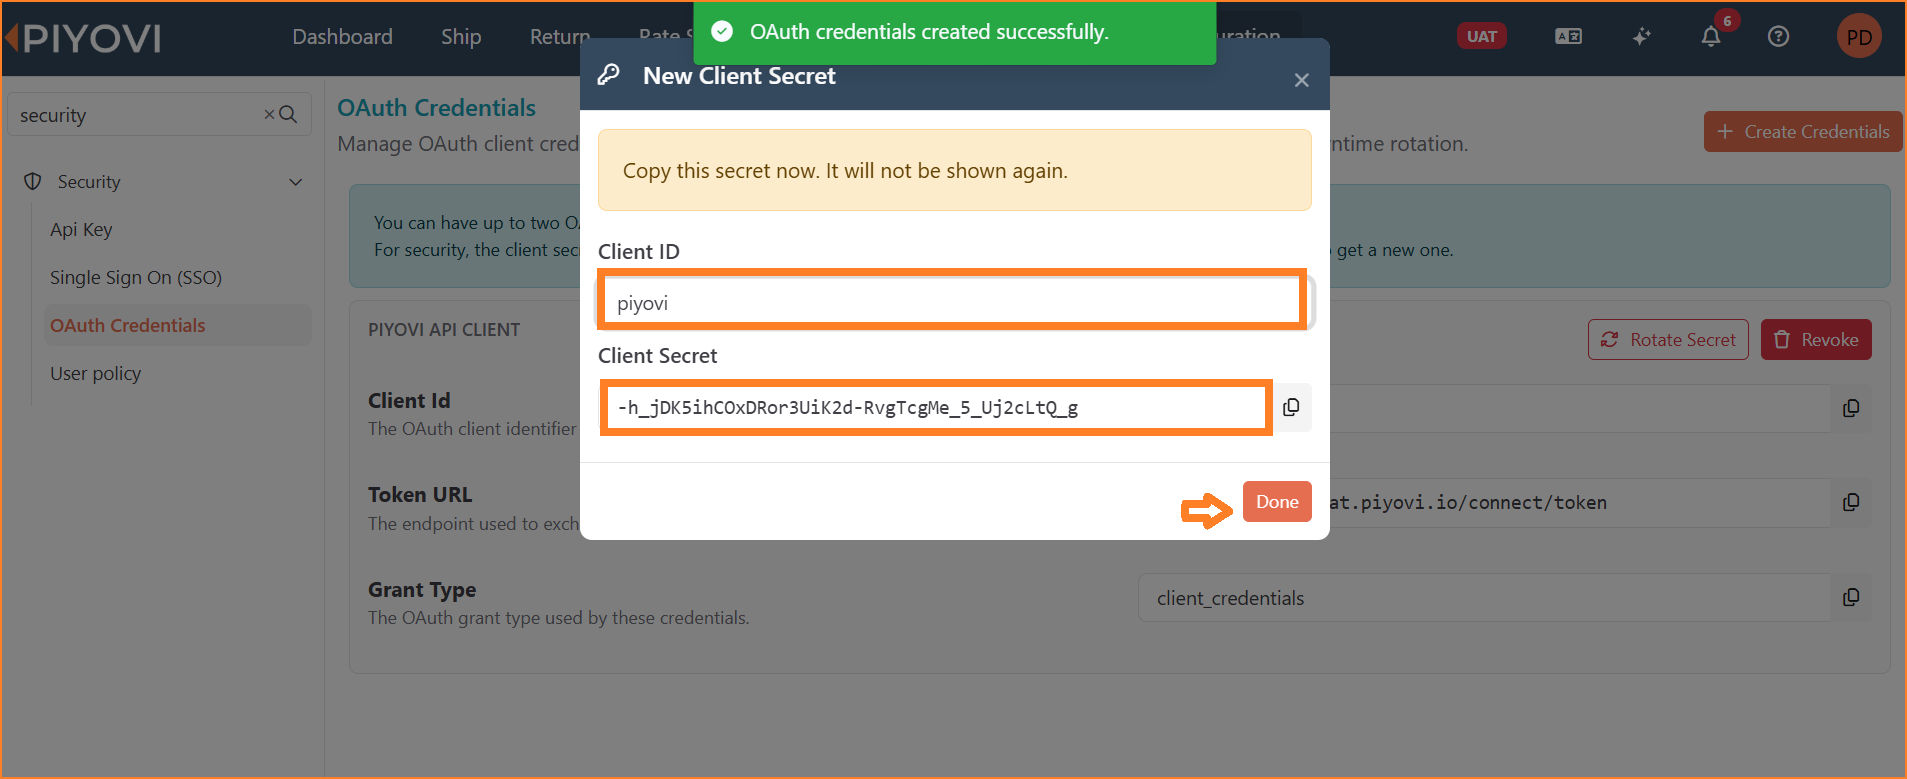This screenshot has height=779, width=1907.
Task: Open the Dashboard menu
Action: (x=342, y=37)
